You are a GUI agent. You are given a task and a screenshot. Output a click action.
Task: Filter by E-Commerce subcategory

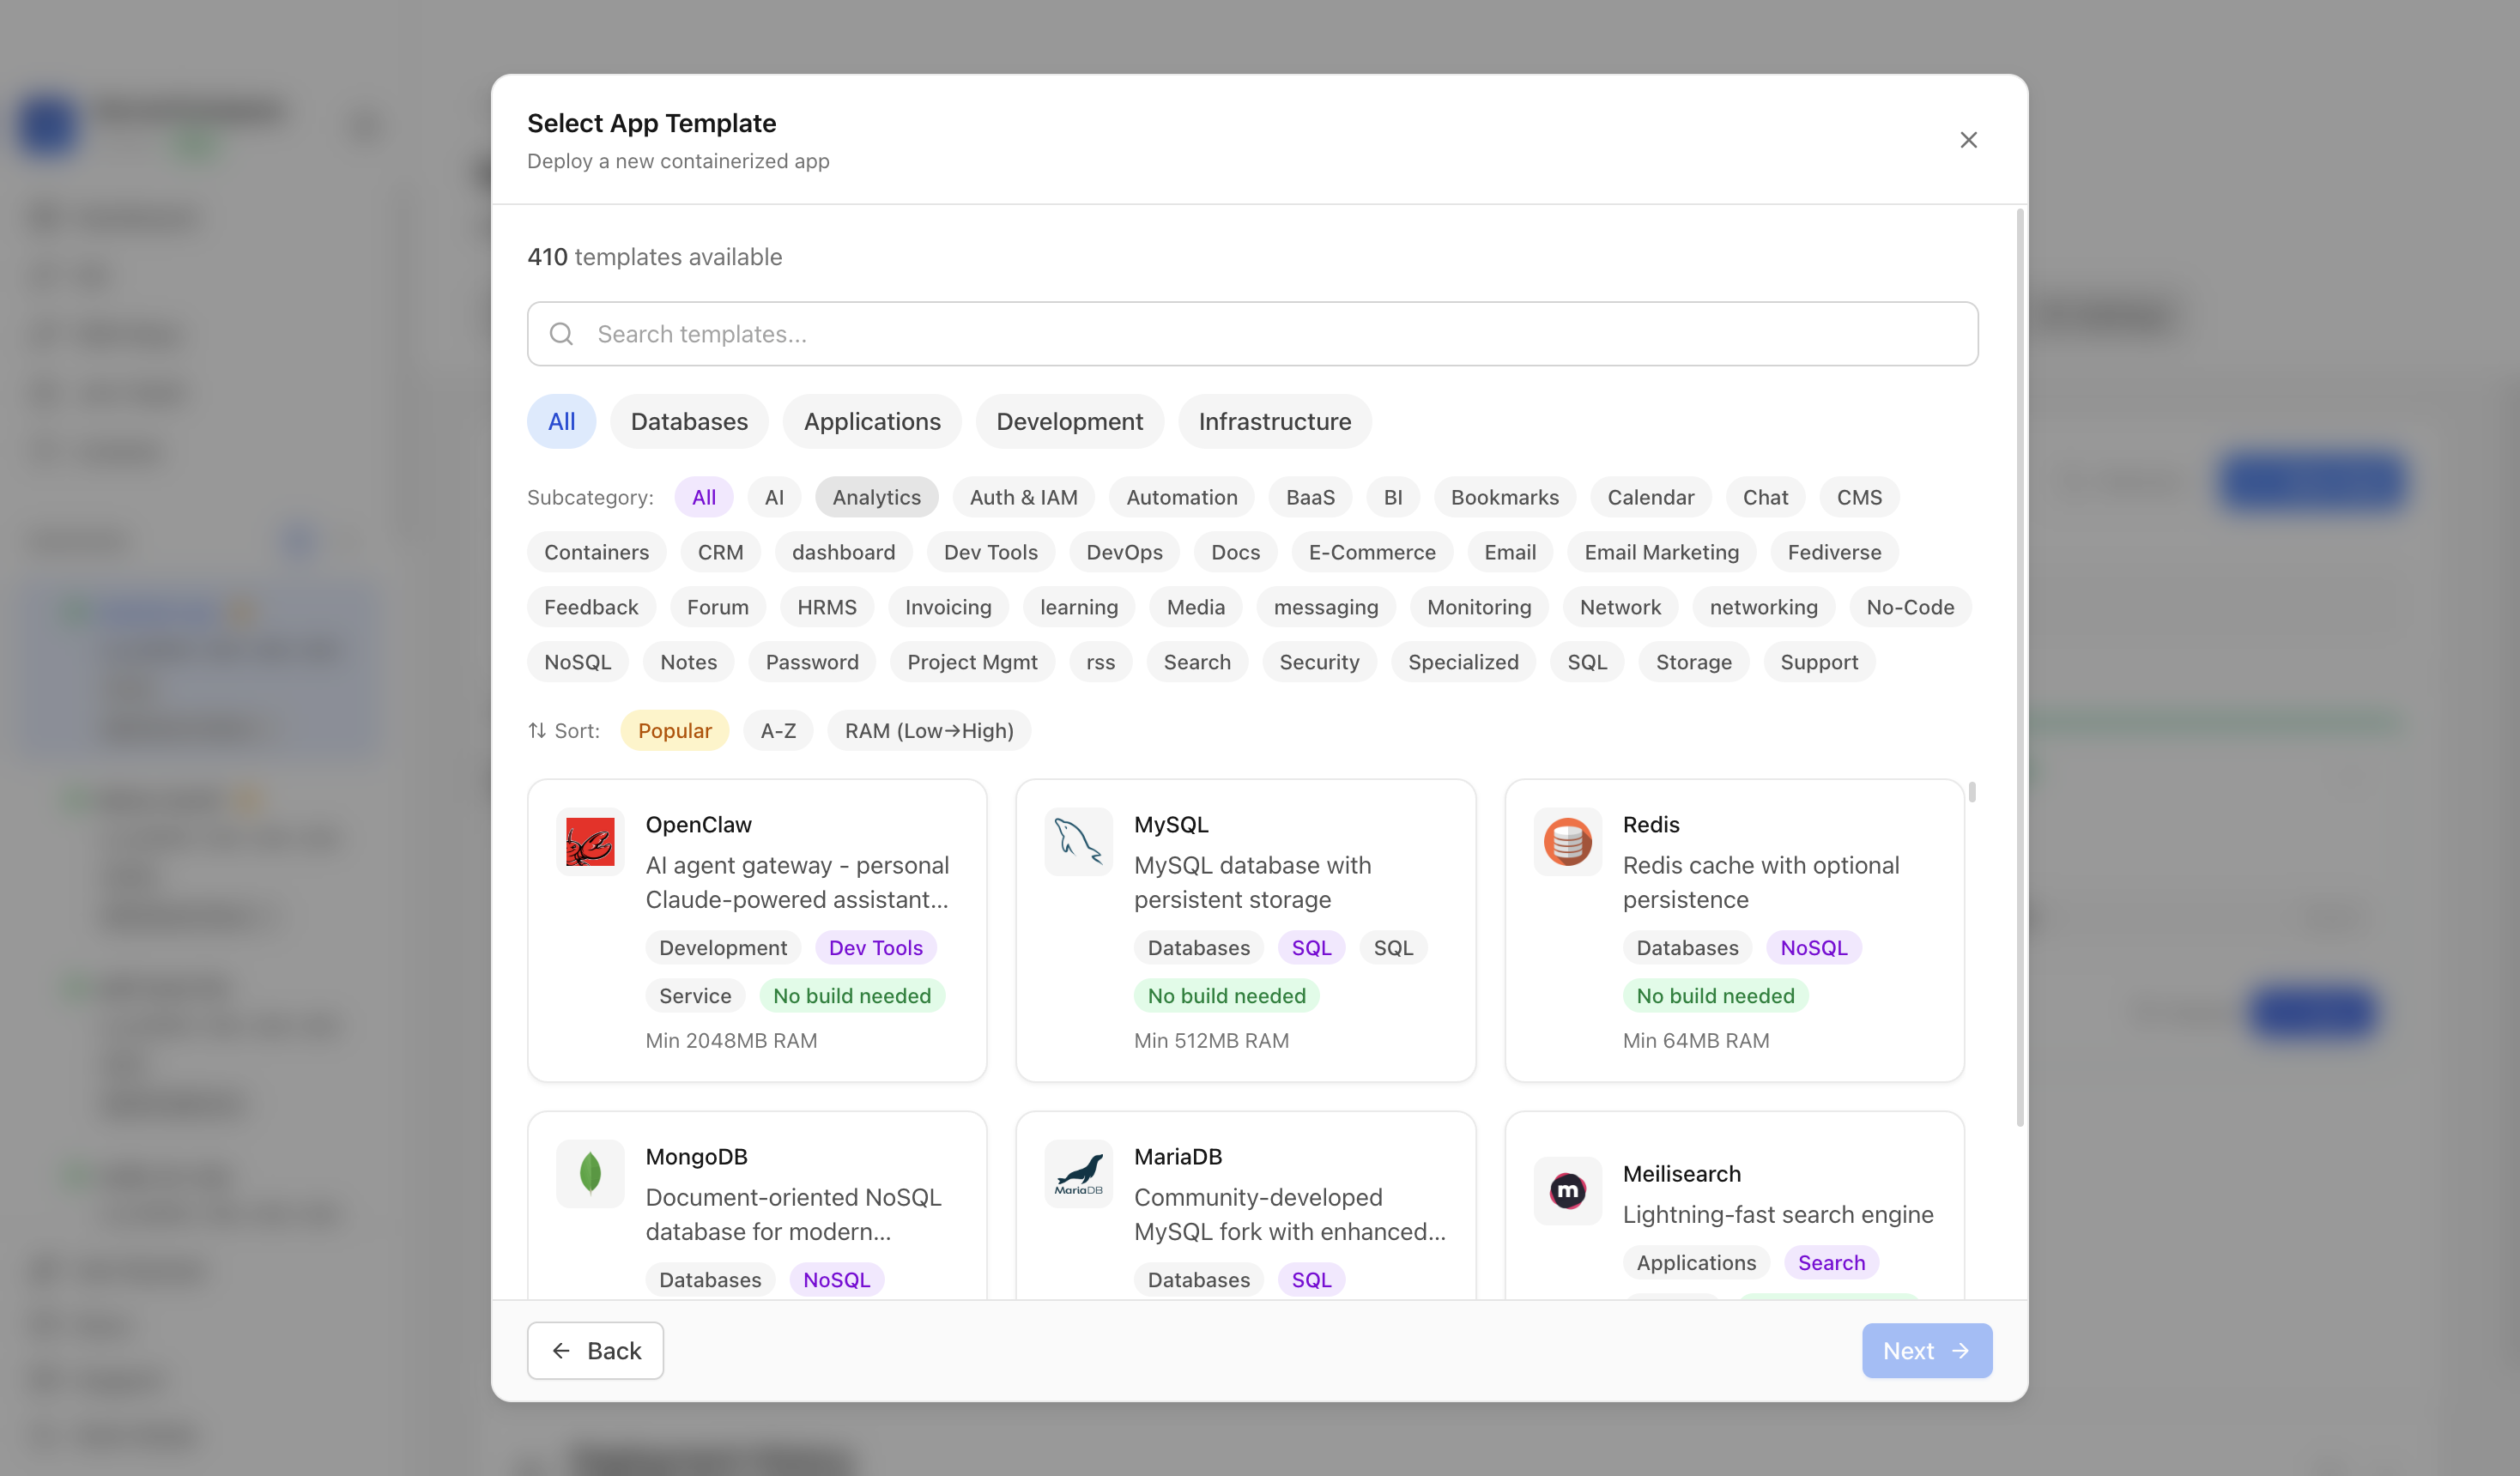(1372, 552)
